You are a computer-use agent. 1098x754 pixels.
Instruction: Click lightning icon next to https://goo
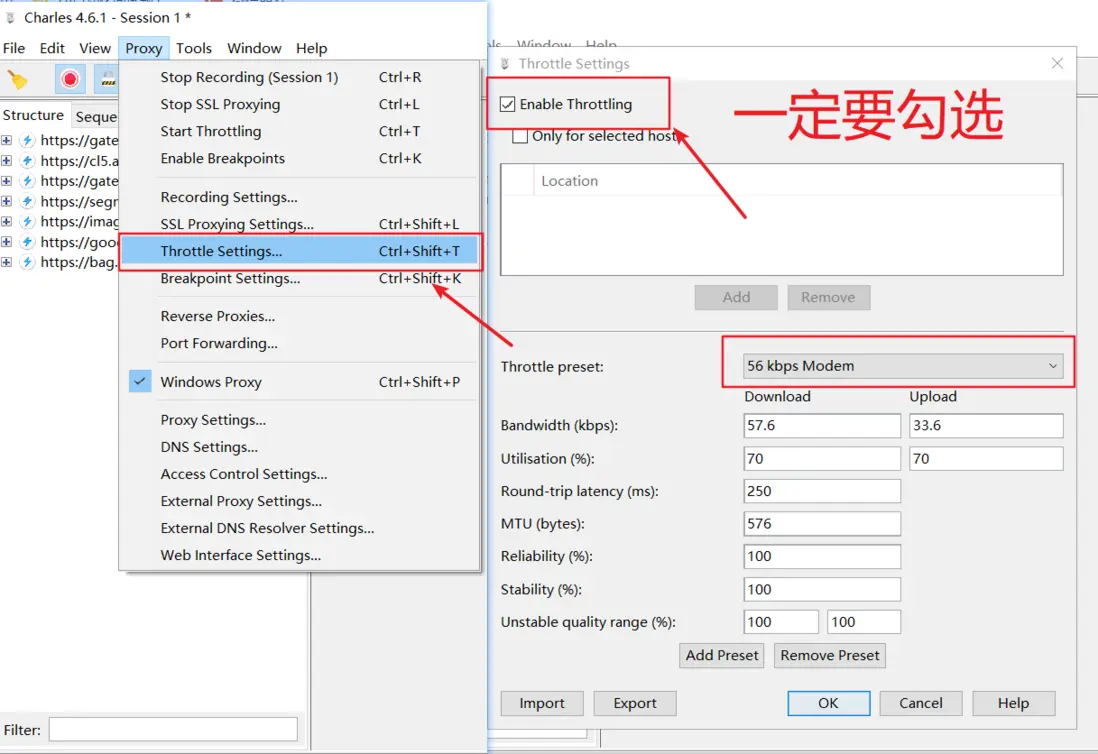point(27,242)
